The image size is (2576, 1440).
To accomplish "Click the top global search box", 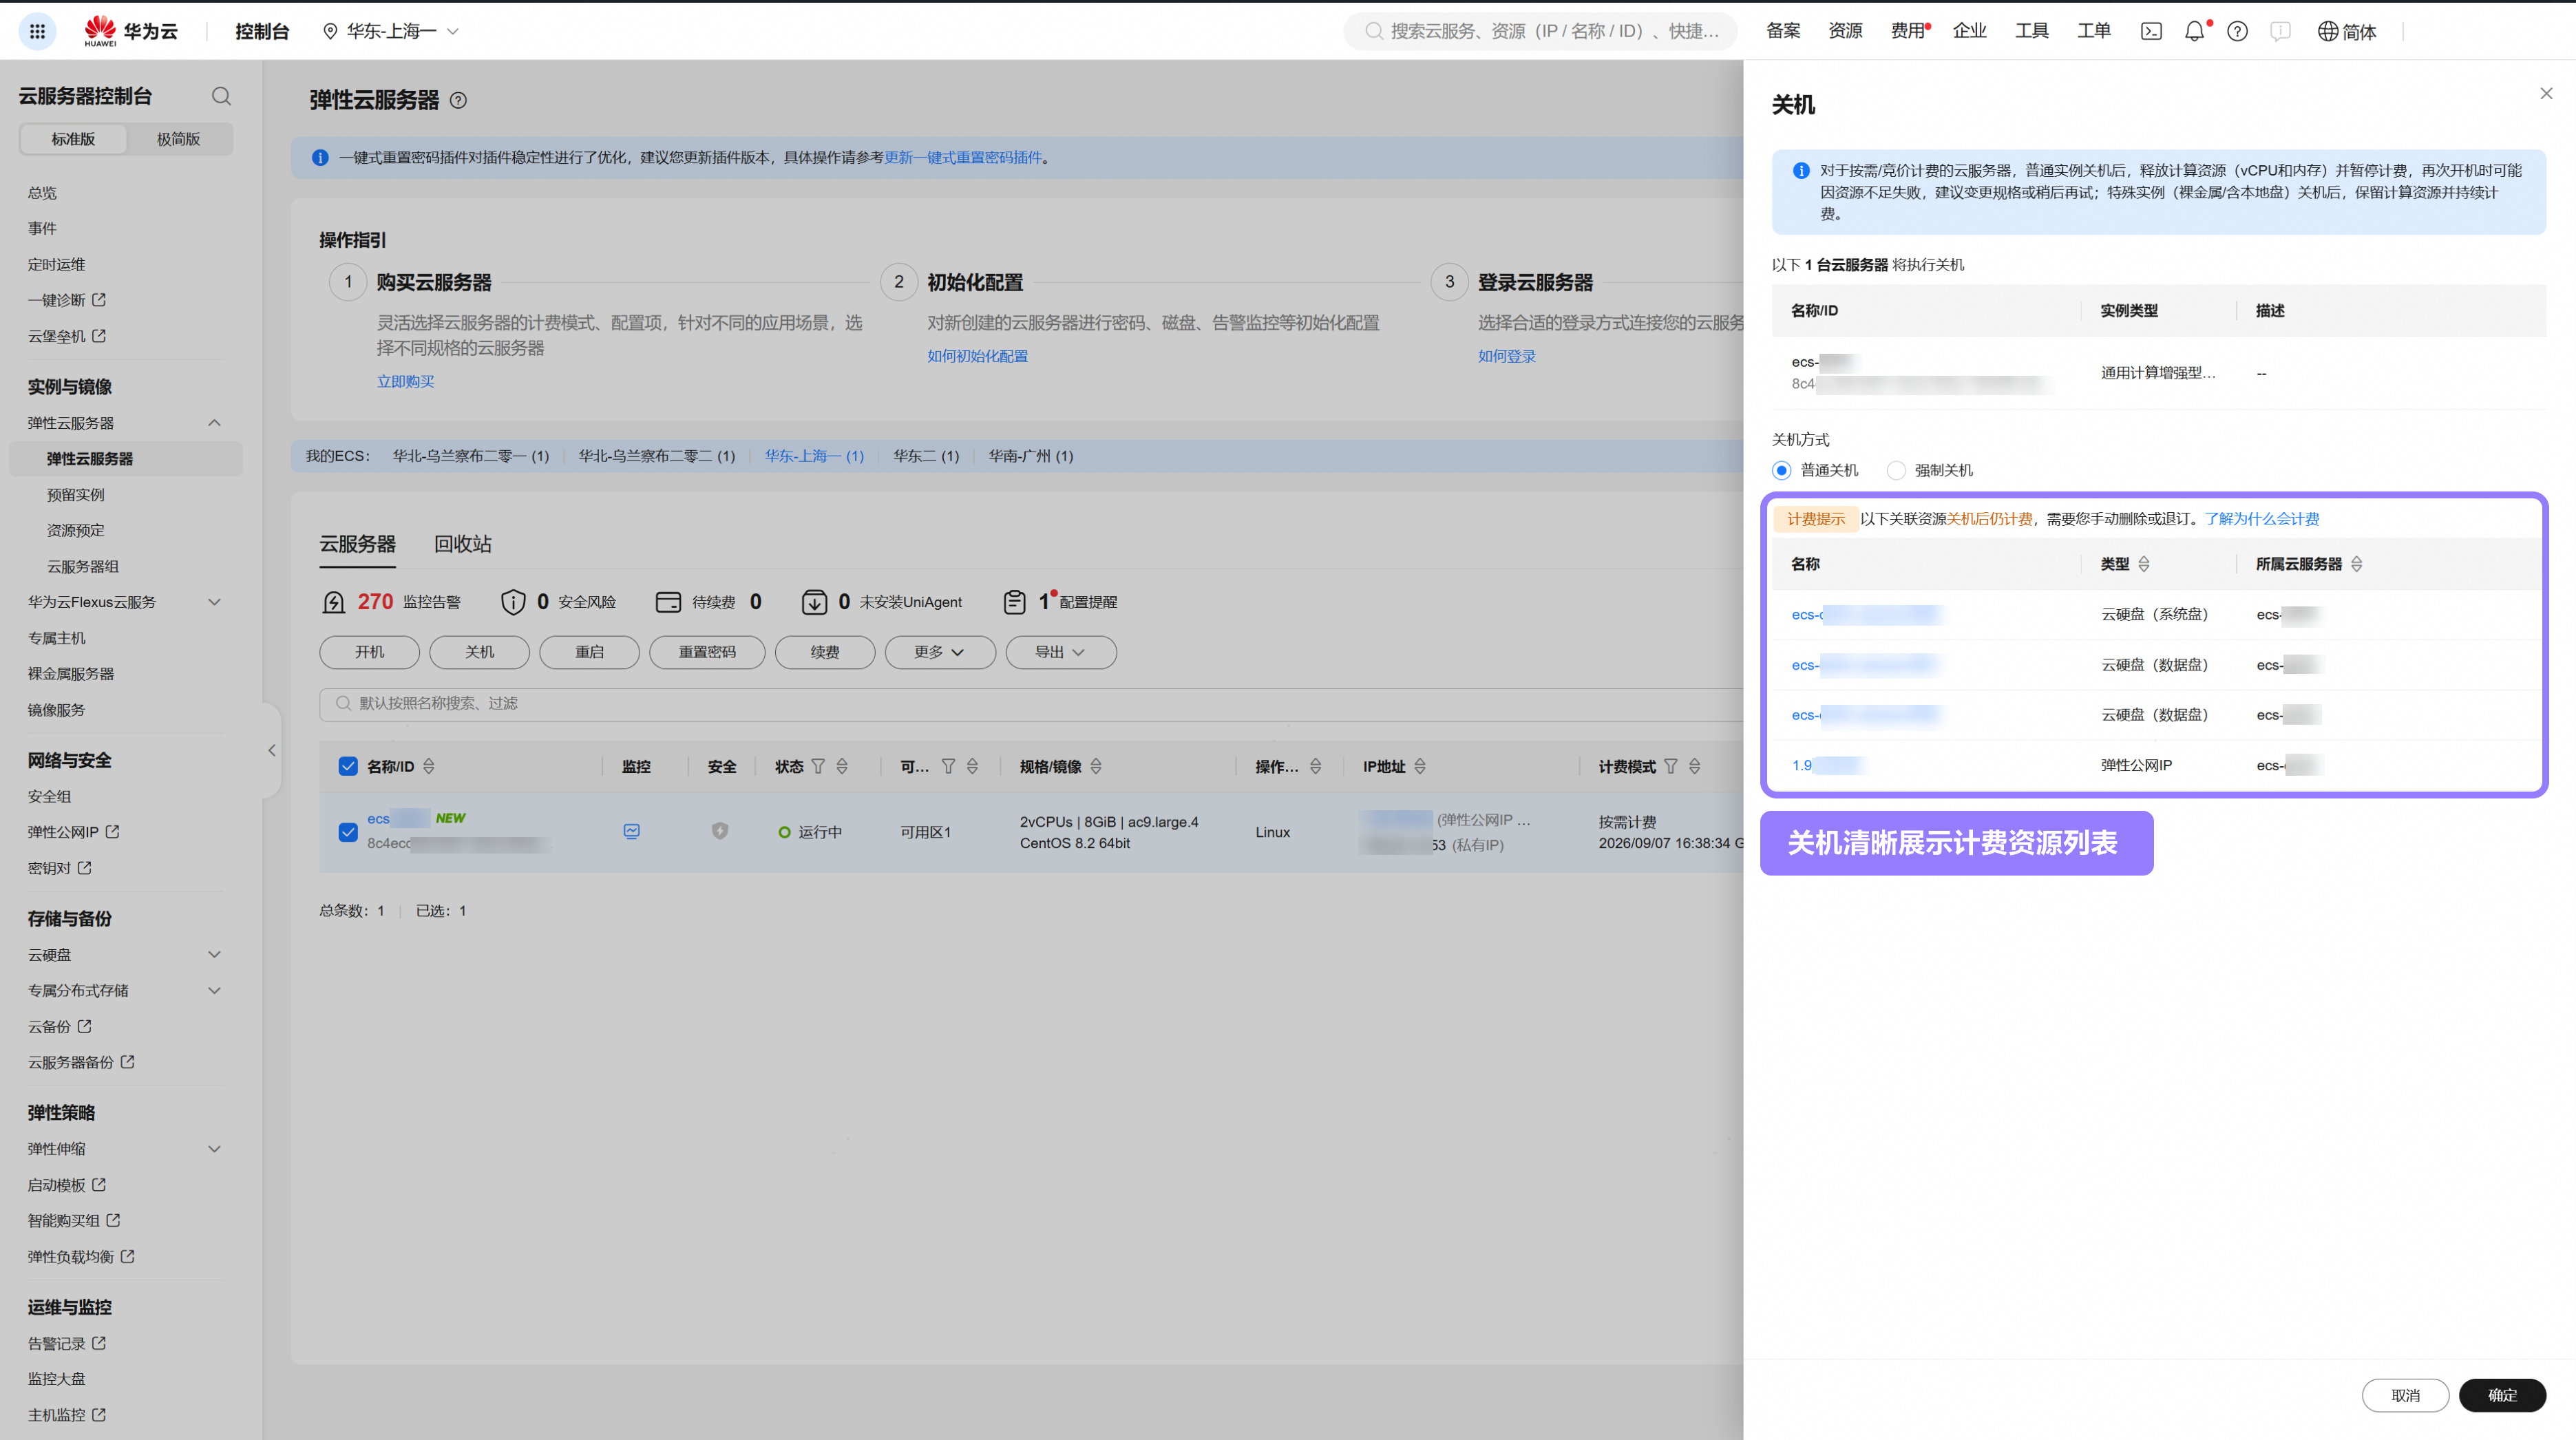I will 1541,31.
